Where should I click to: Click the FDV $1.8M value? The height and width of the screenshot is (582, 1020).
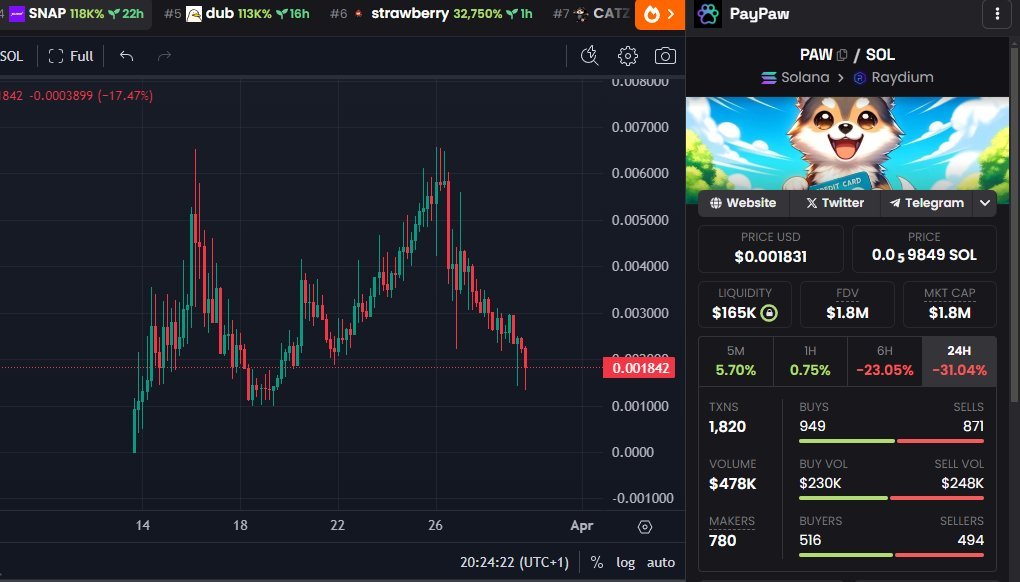pyautogui.click(x=847, y=313)
